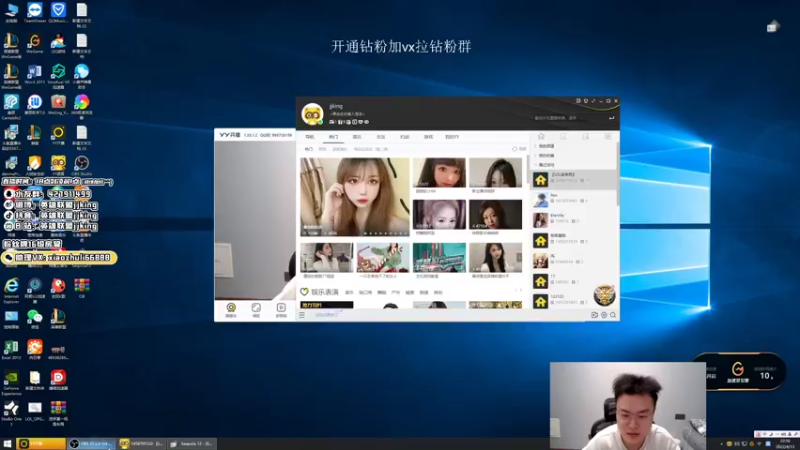Select the third tab in YY navigation bar
This screenshot has height=450, width=800.
357,137
